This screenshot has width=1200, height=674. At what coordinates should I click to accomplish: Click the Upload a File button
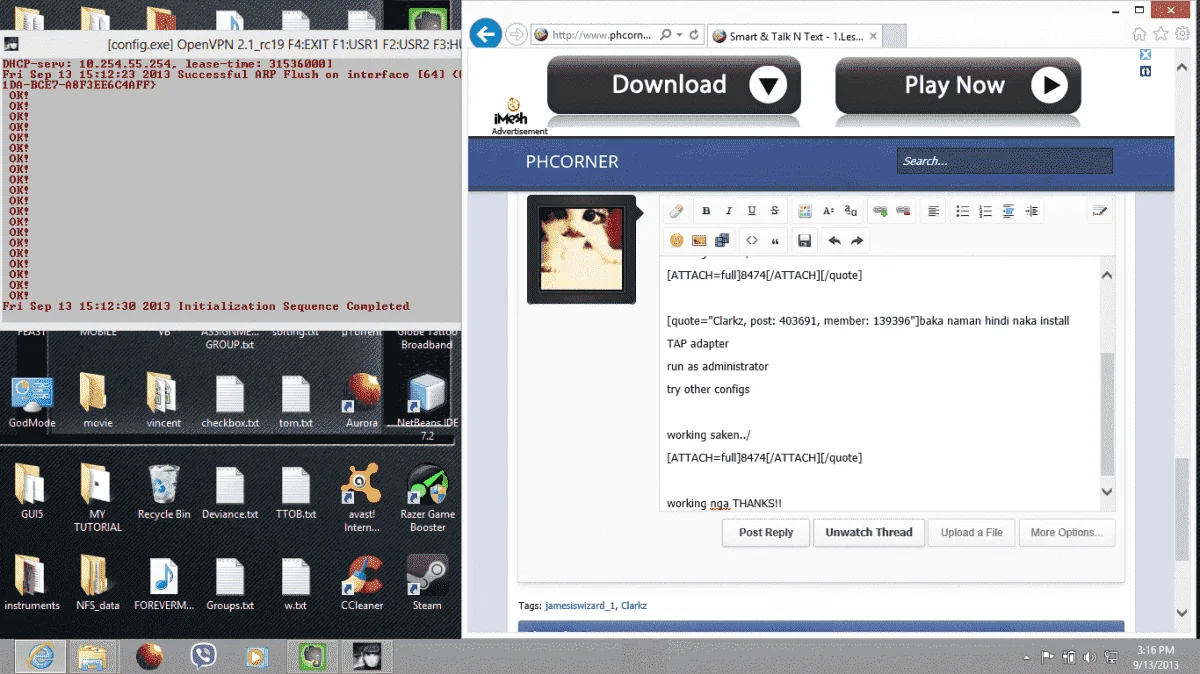(x=972, y=532)
